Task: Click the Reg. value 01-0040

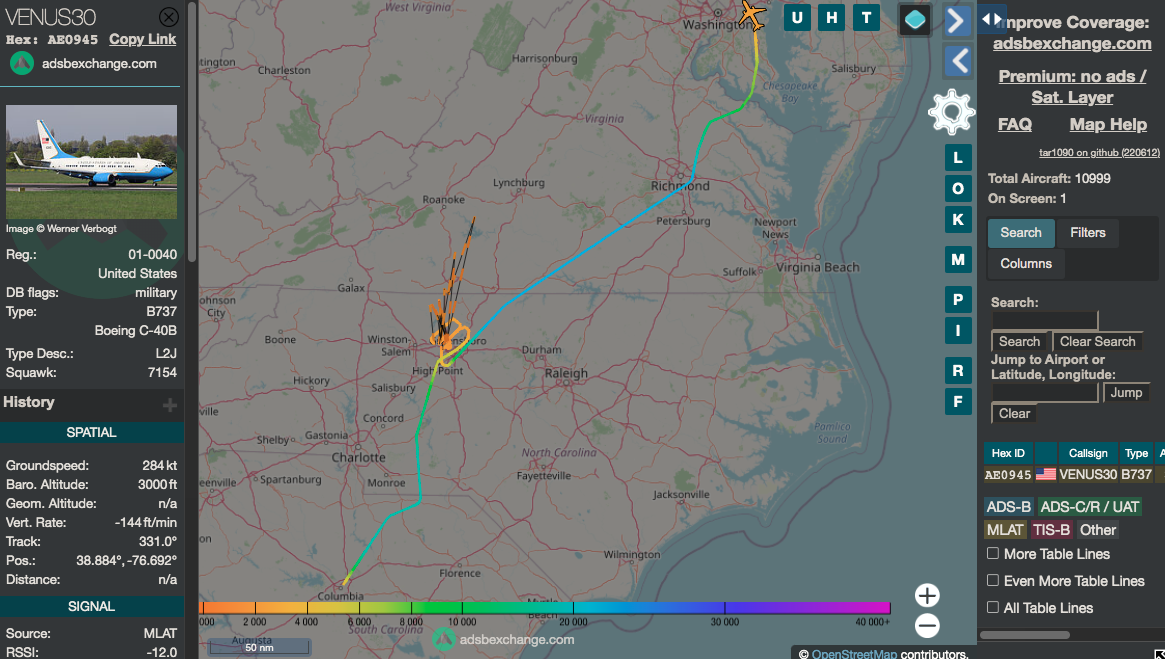Action: click(152, 255)
